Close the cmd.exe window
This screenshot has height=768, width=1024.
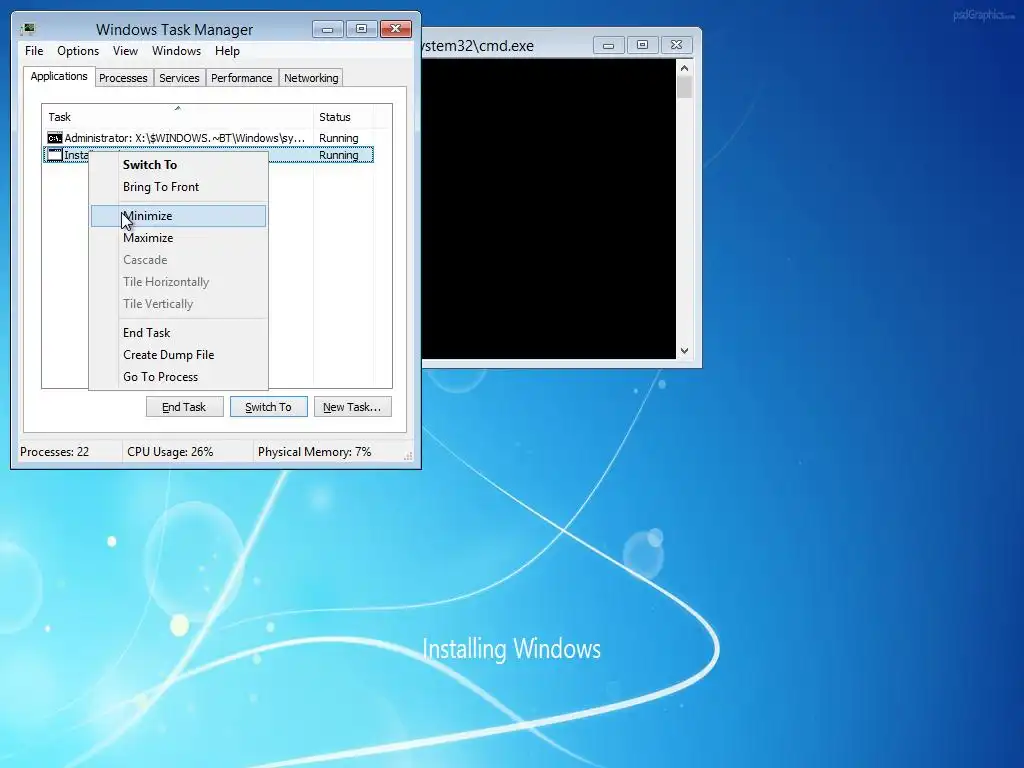pyautogui.click(x=677, y=45)
